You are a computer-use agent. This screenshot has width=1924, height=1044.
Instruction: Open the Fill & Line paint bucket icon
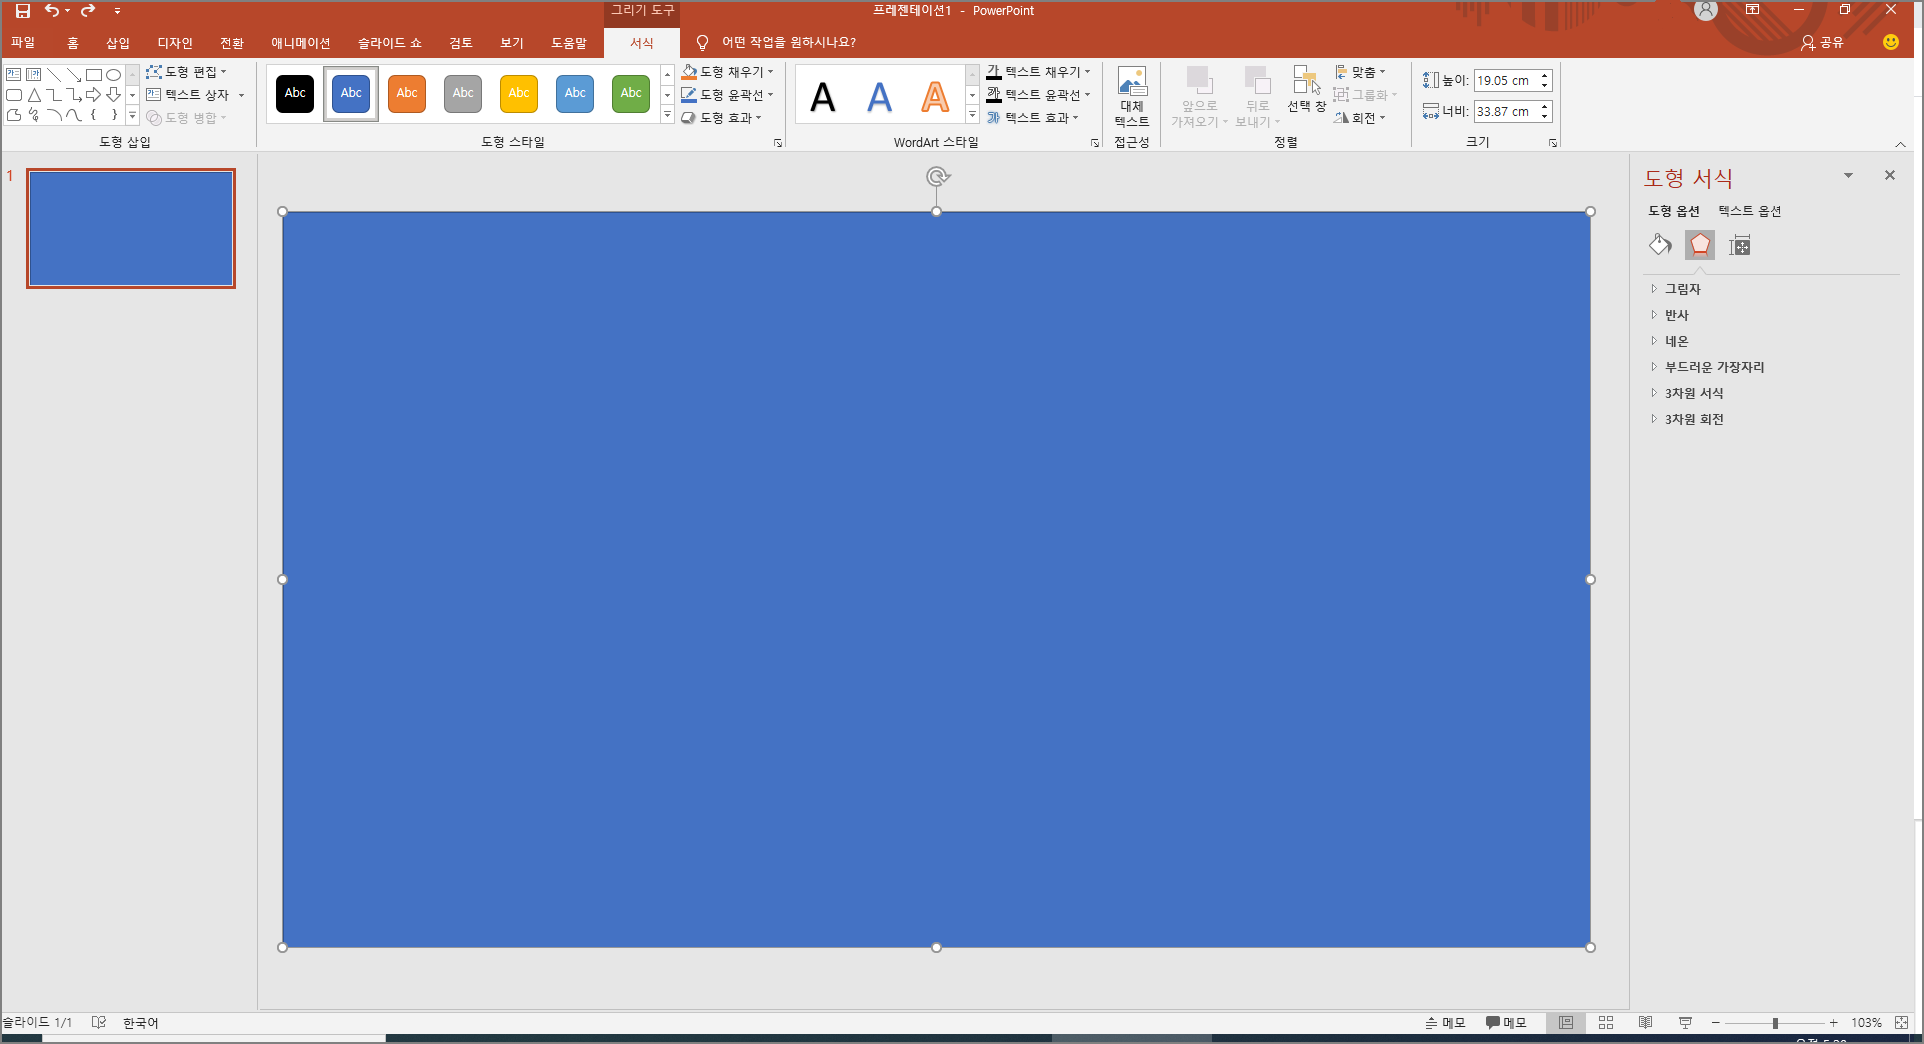point(1660,245)
